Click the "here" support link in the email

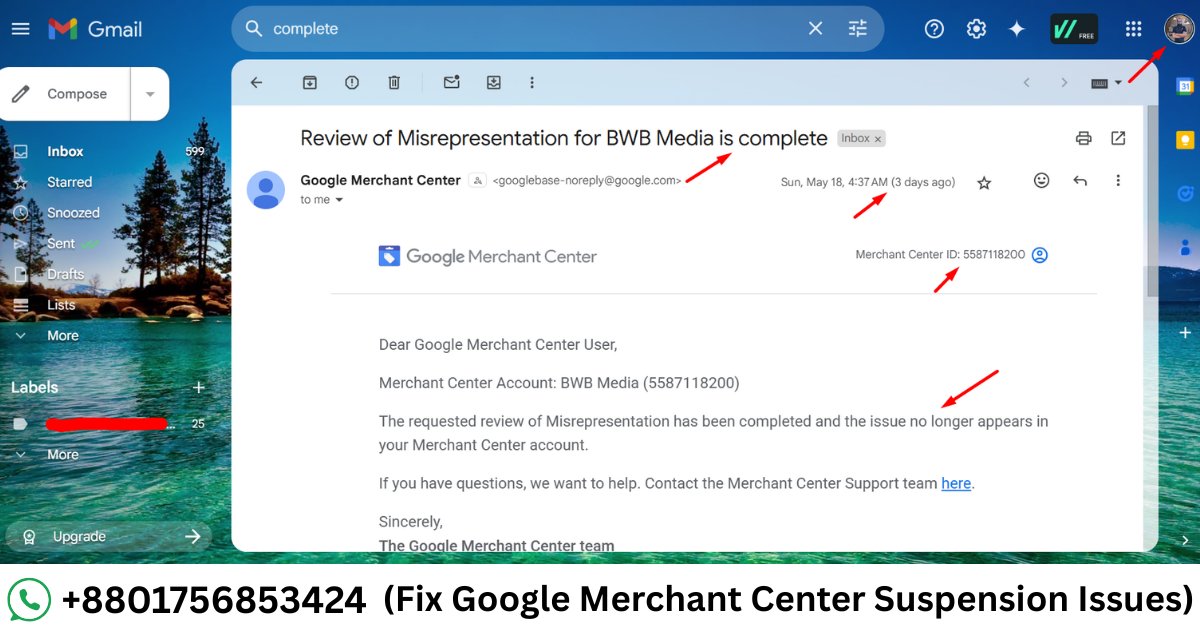[x=956, y=483]
